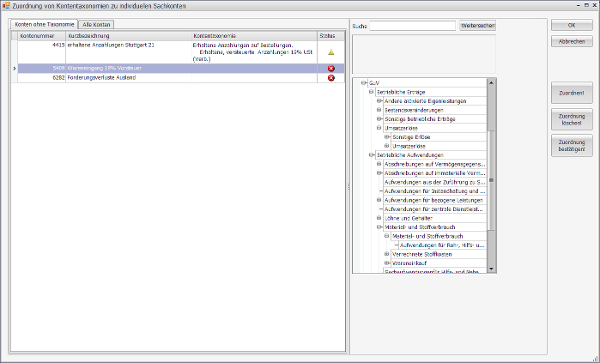Click the row selector arrow beside account 5409
The width and height of the screenshot is (600, 363).
pos(15,68)
